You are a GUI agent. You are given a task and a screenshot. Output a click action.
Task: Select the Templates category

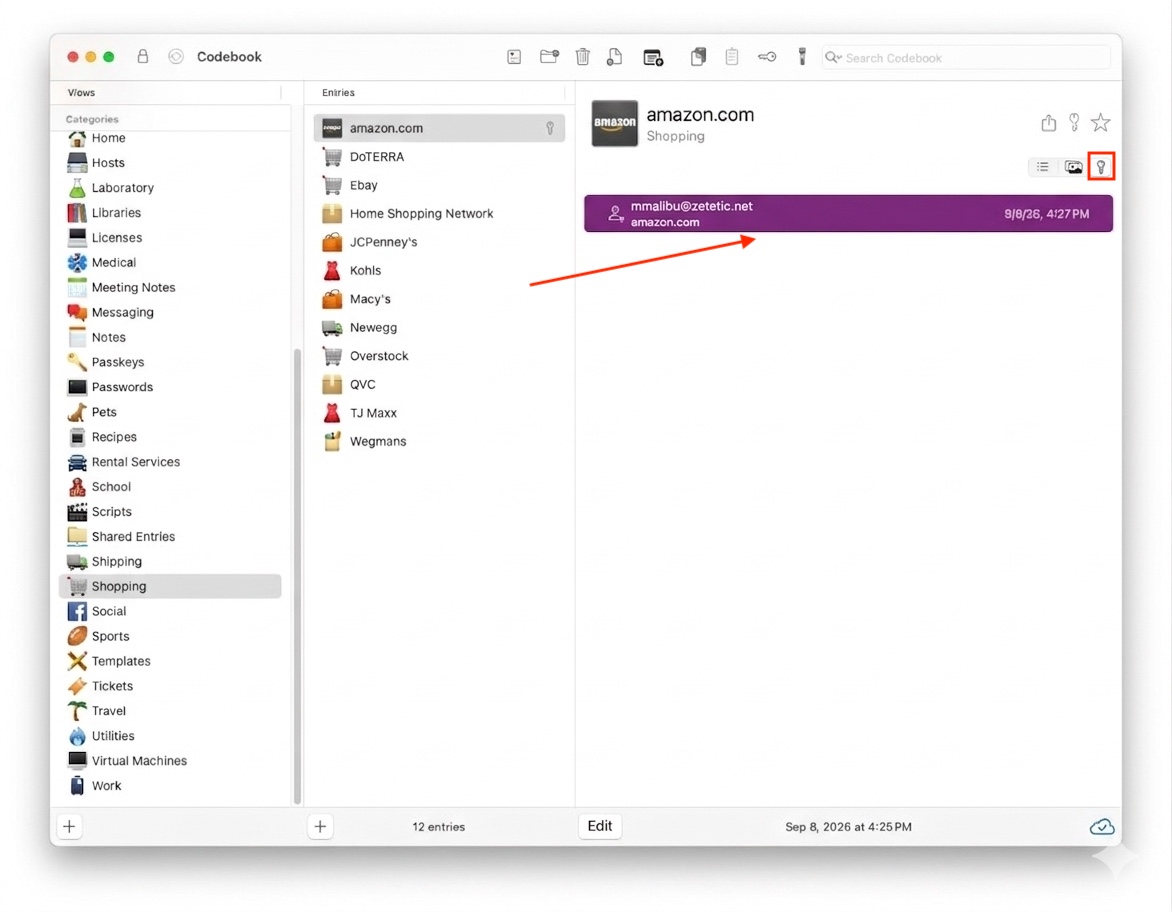170,662
